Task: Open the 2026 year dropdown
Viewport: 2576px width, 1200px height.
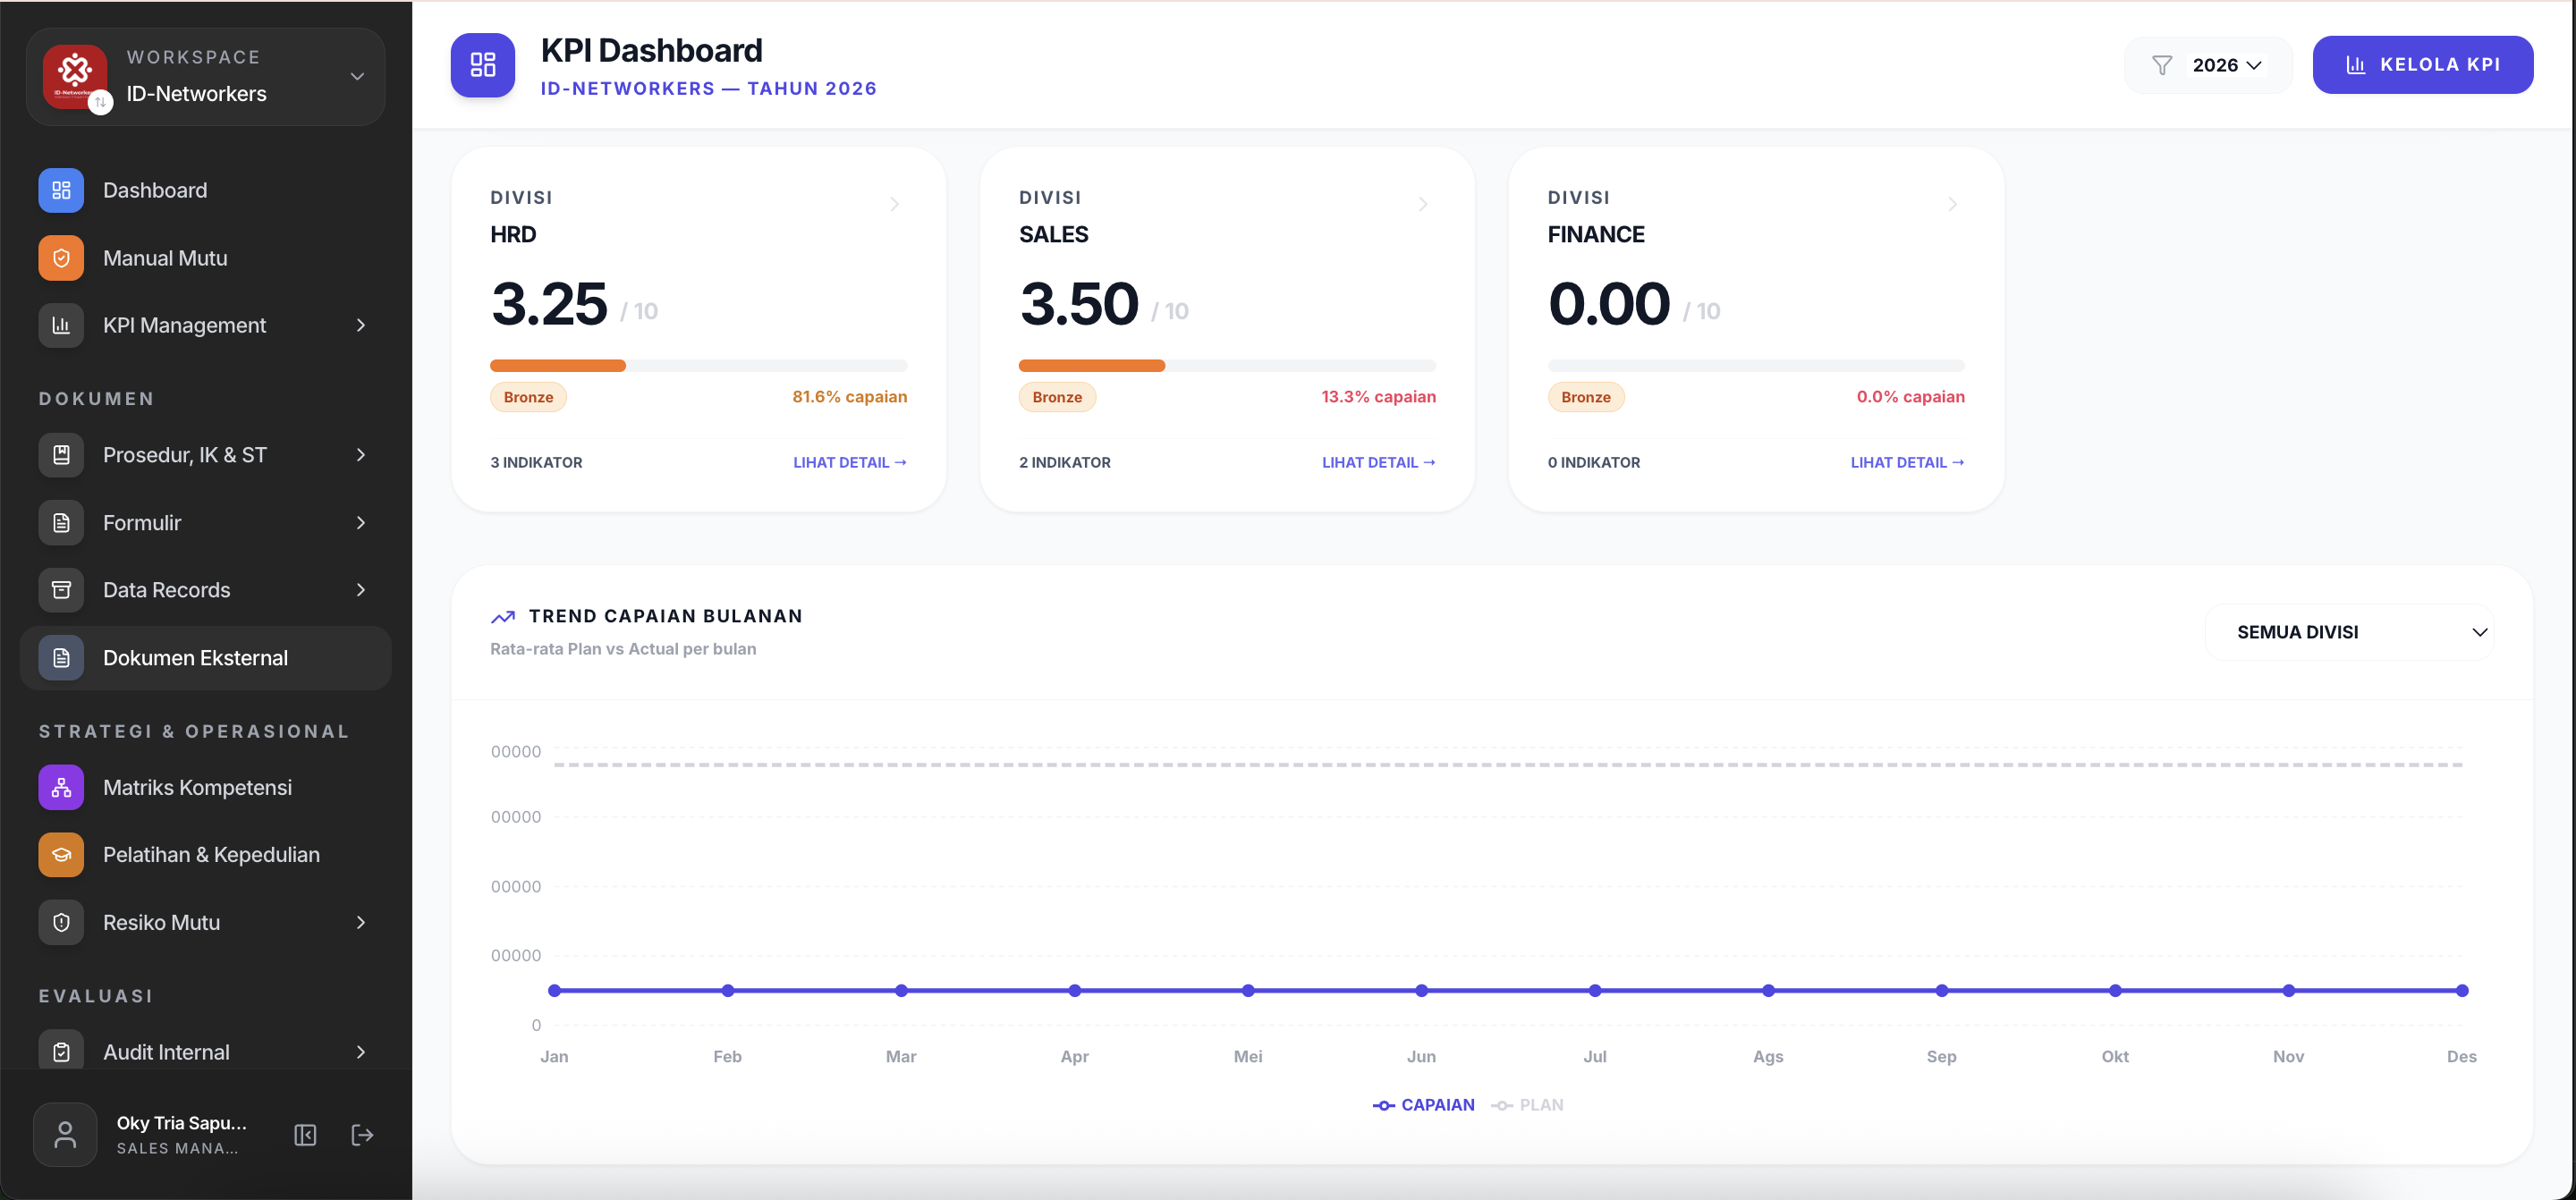Action: pyautogui.click(x=2226, y=65)
